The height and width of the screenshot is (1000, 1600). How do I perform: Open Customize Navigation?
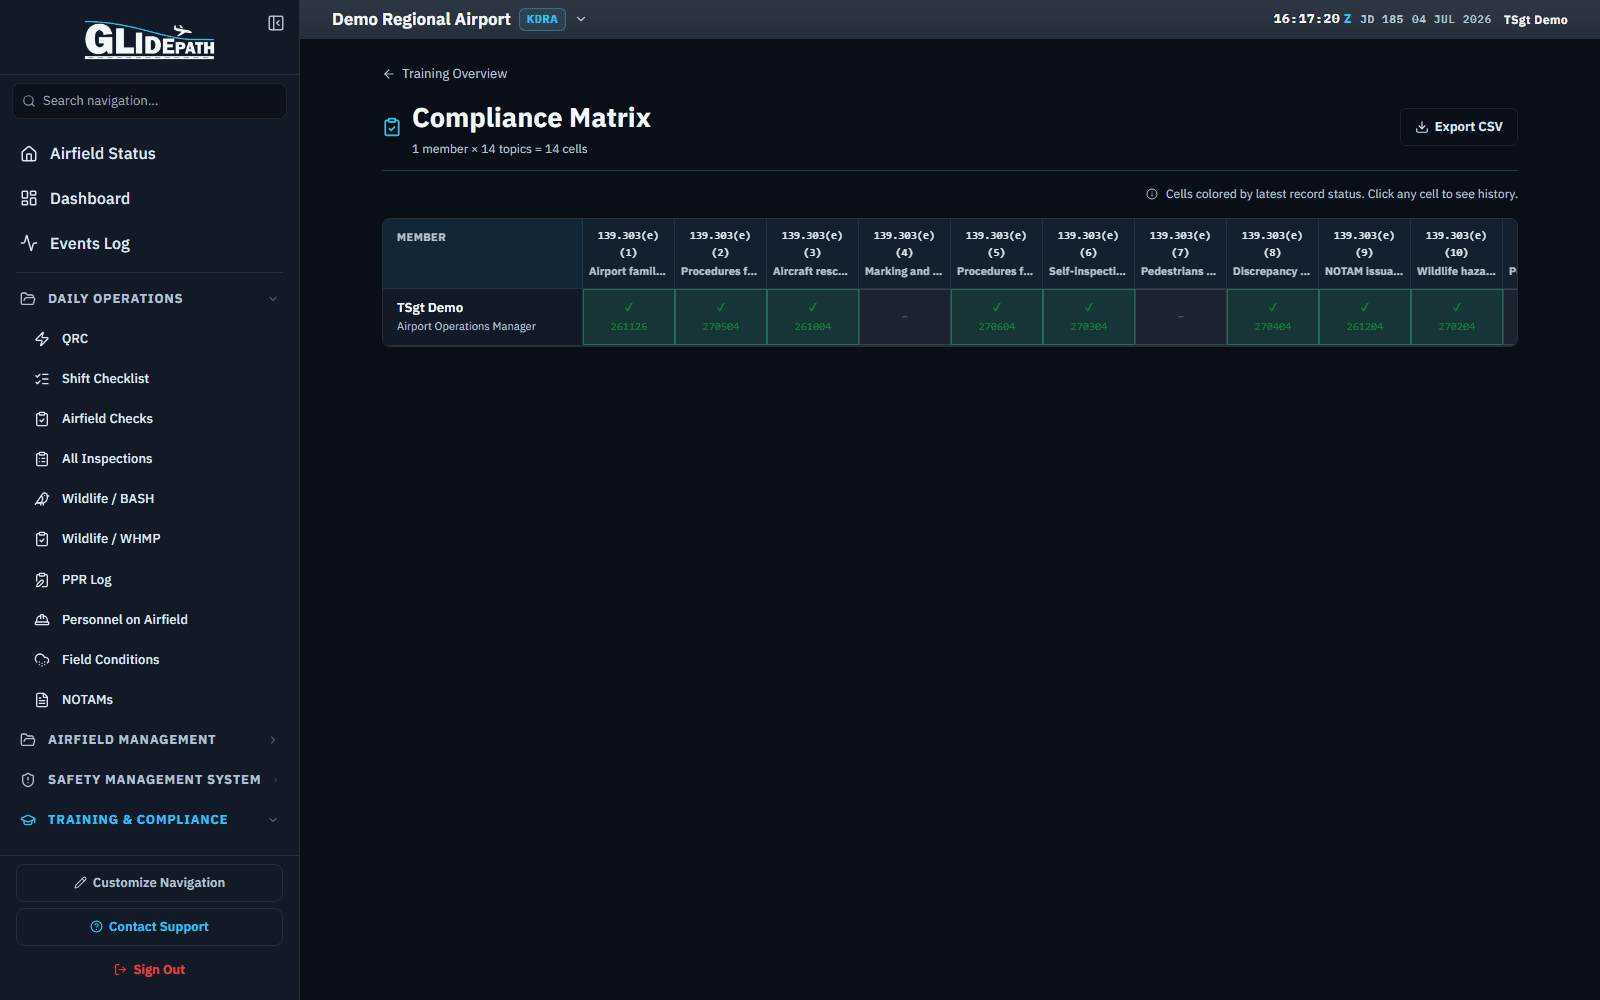click(149, 883)
